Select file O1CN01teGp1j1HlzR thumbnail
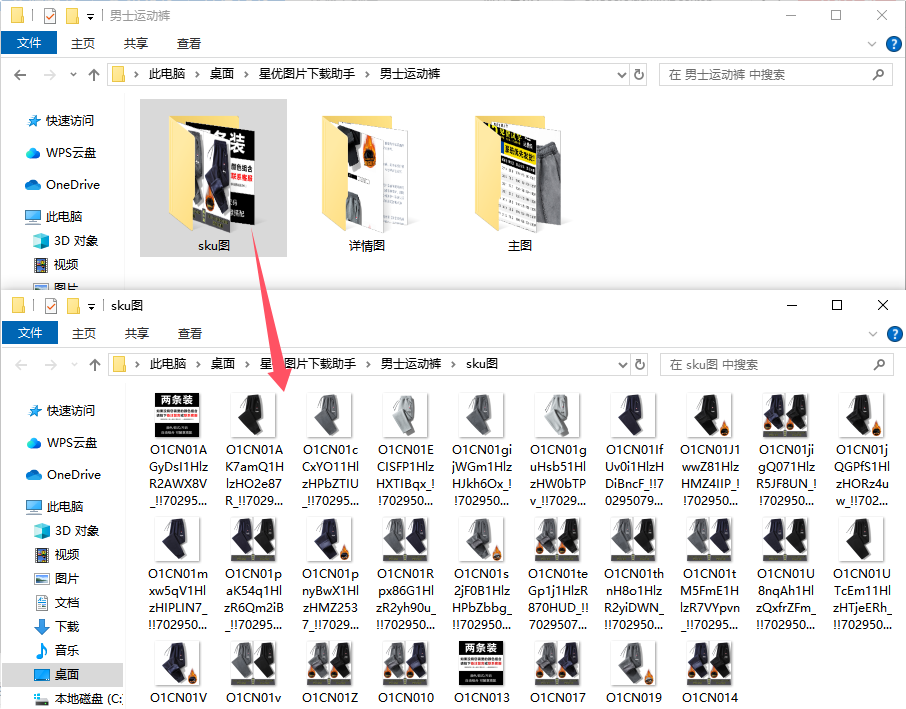 click(x=557, y=539)
